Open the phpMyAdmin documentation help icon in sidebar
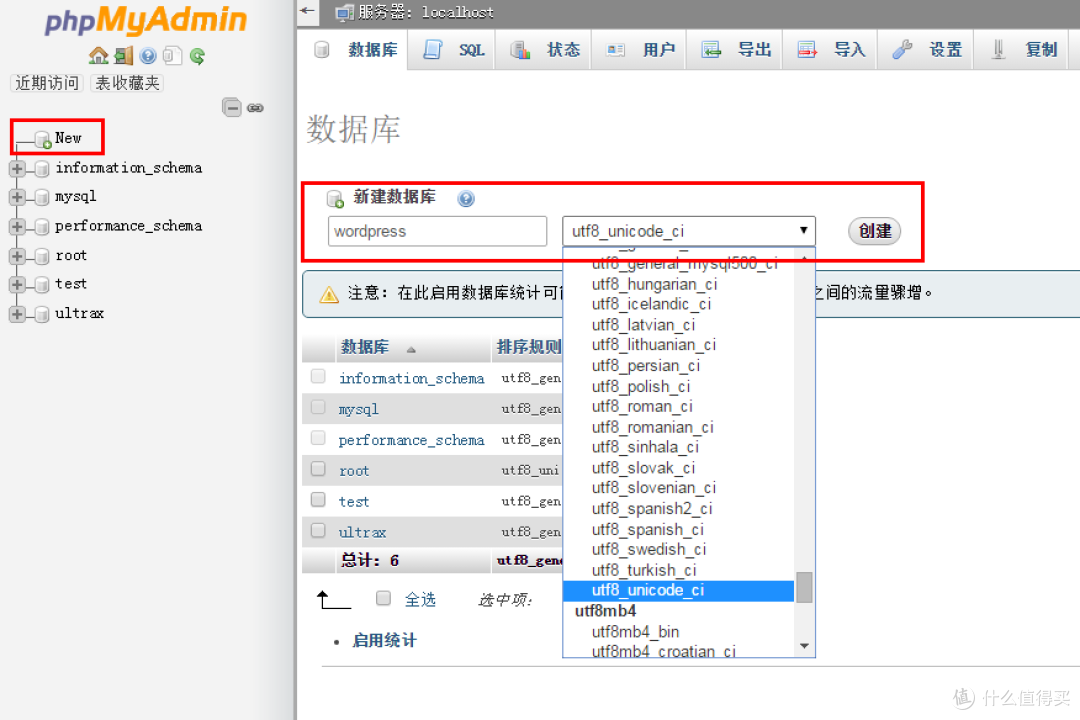 (147, 56)
